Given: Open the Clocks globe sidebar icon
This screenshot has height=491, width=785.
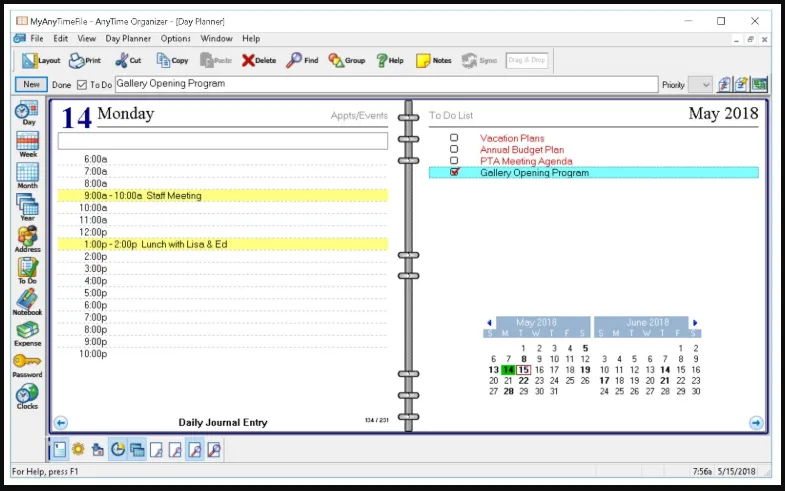Looking at the screenshot, I should pos(27,397).
